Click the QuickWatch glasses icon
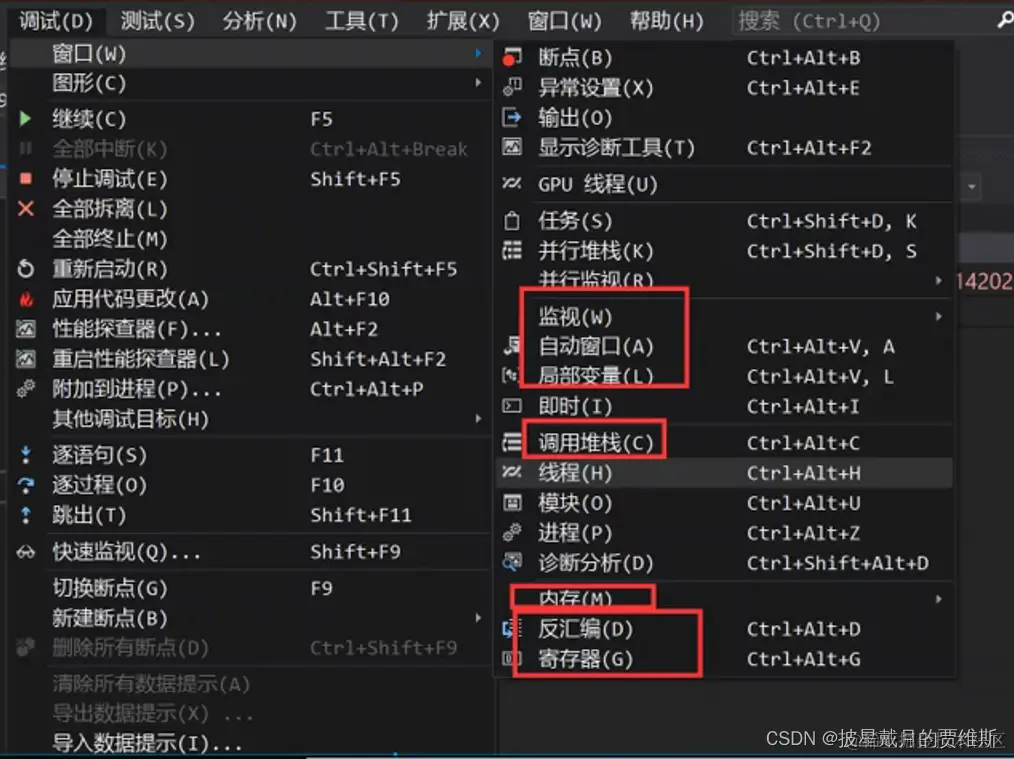Viewport: 1014px width, 759px height. click(x=26, y=552)
